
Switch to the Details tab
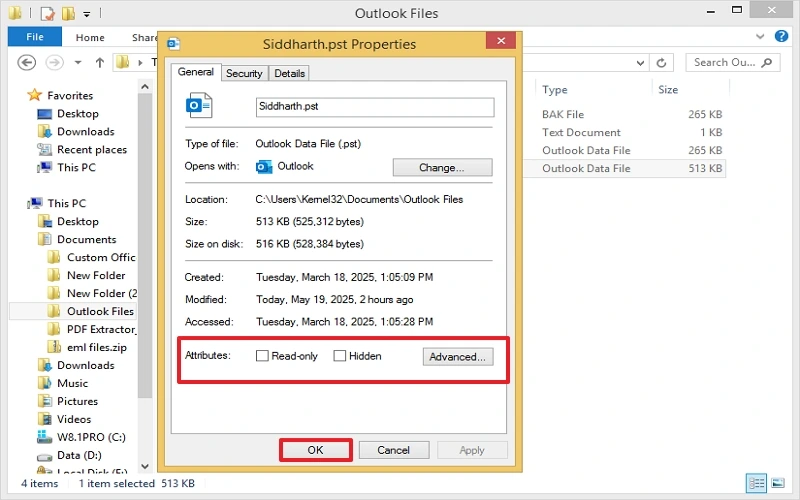(x=289, y=73)
